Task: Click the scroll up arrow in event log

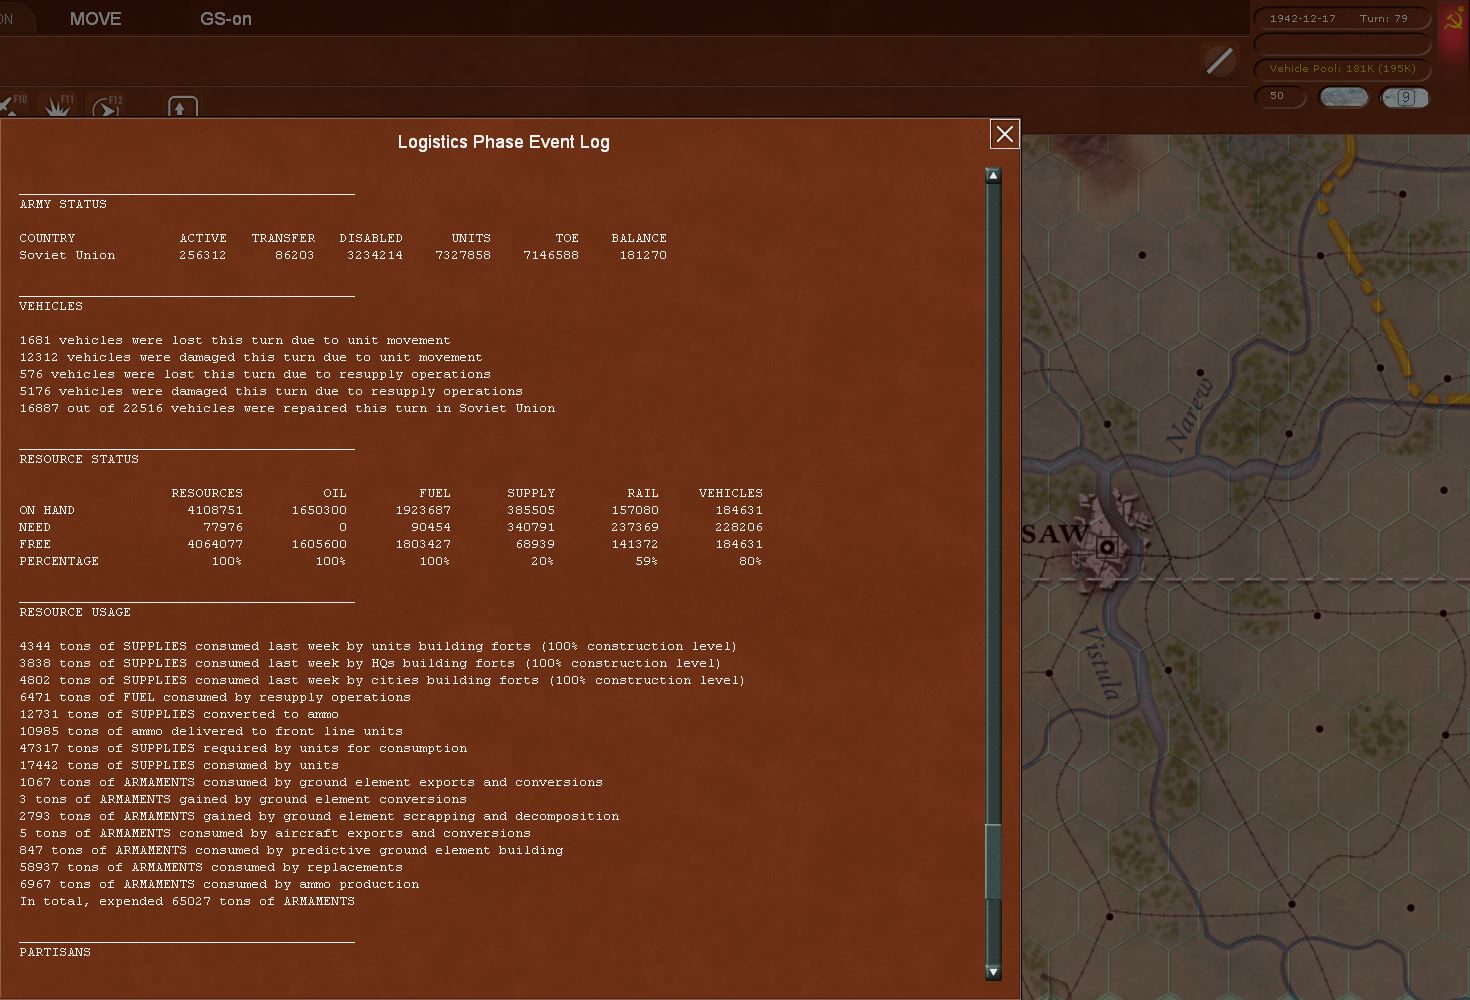Action: point(993,176)
